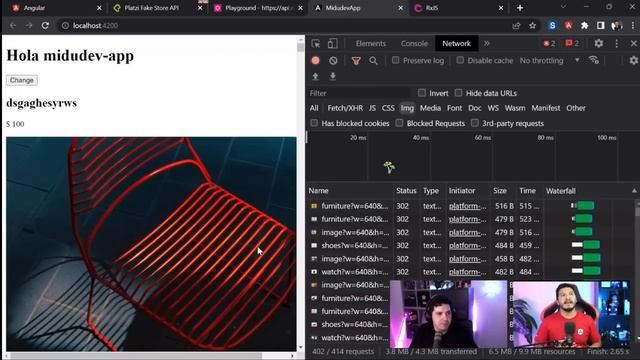The height and width of the screenshot is (360, 640).
Task: Open network conditions wifi icon
Action: pos(593,60)
